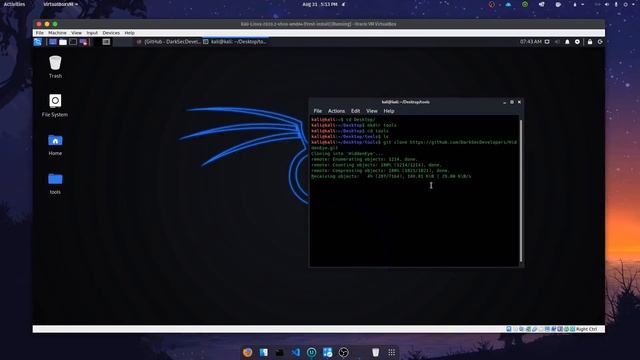The image size is (640, 360).
Task: Open VirtualBox Input menu
Action: pos(92,33)
